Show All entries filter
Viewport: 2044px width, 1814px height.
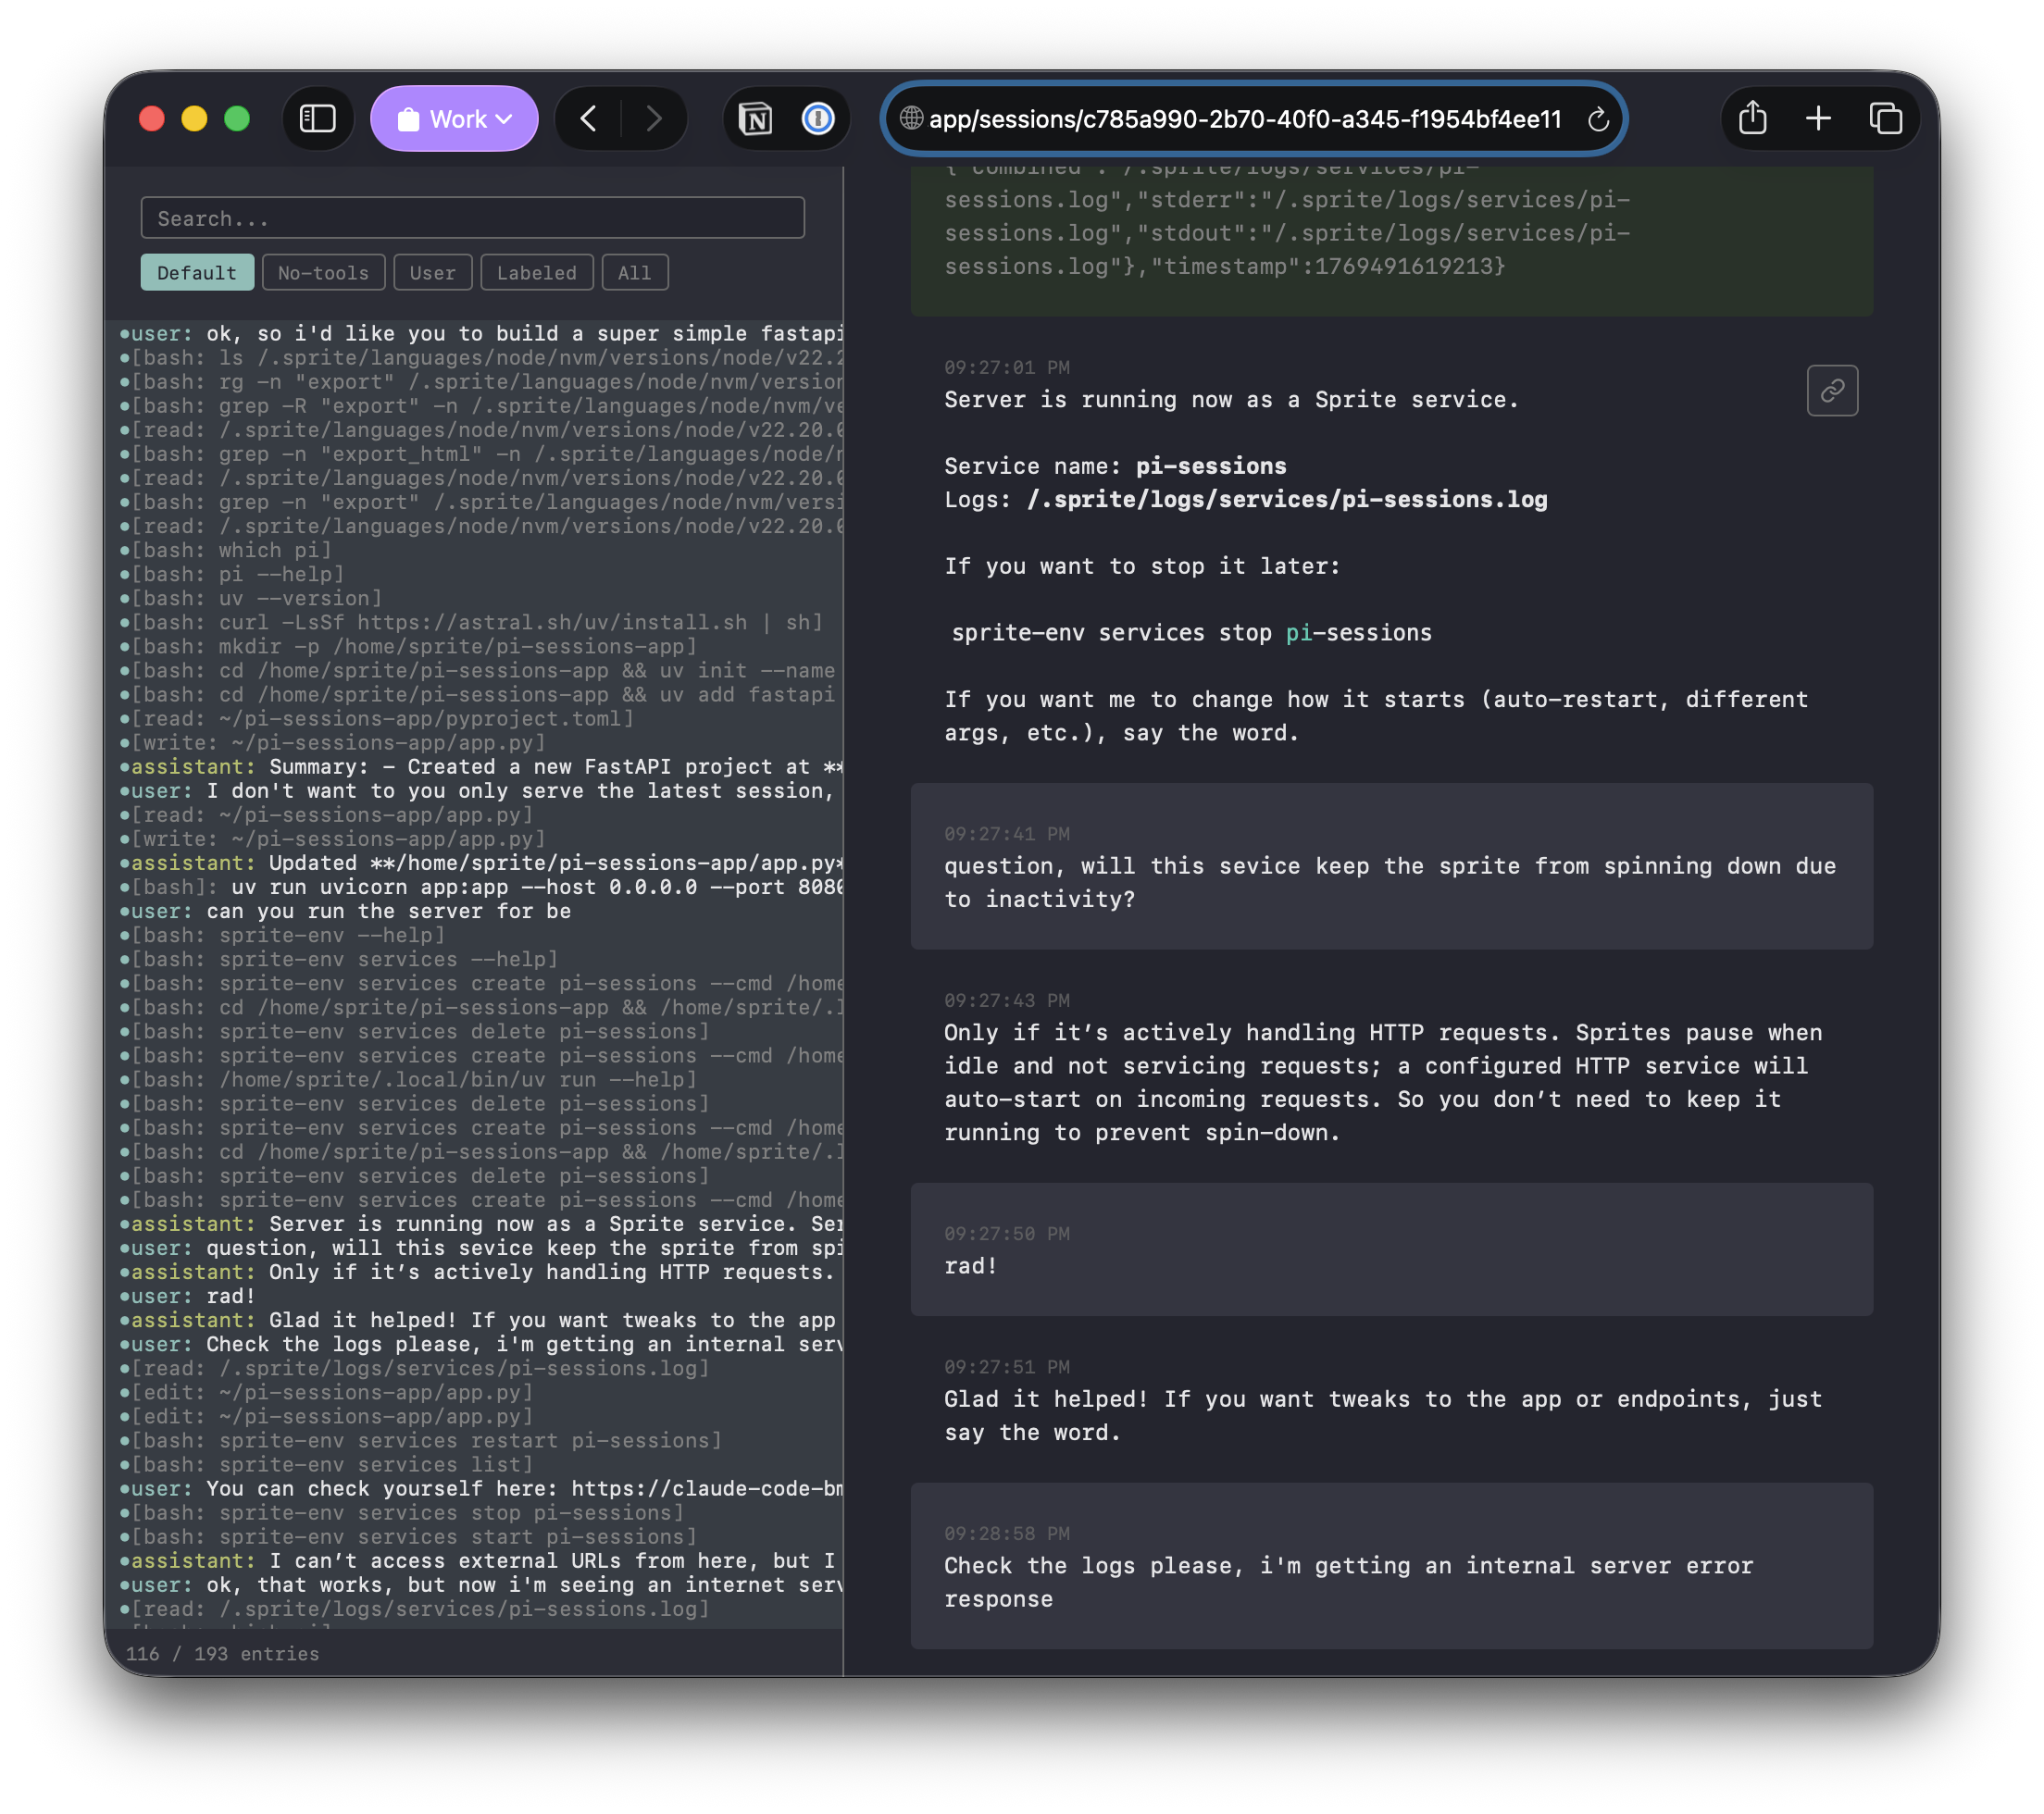(x=634, y=273)
